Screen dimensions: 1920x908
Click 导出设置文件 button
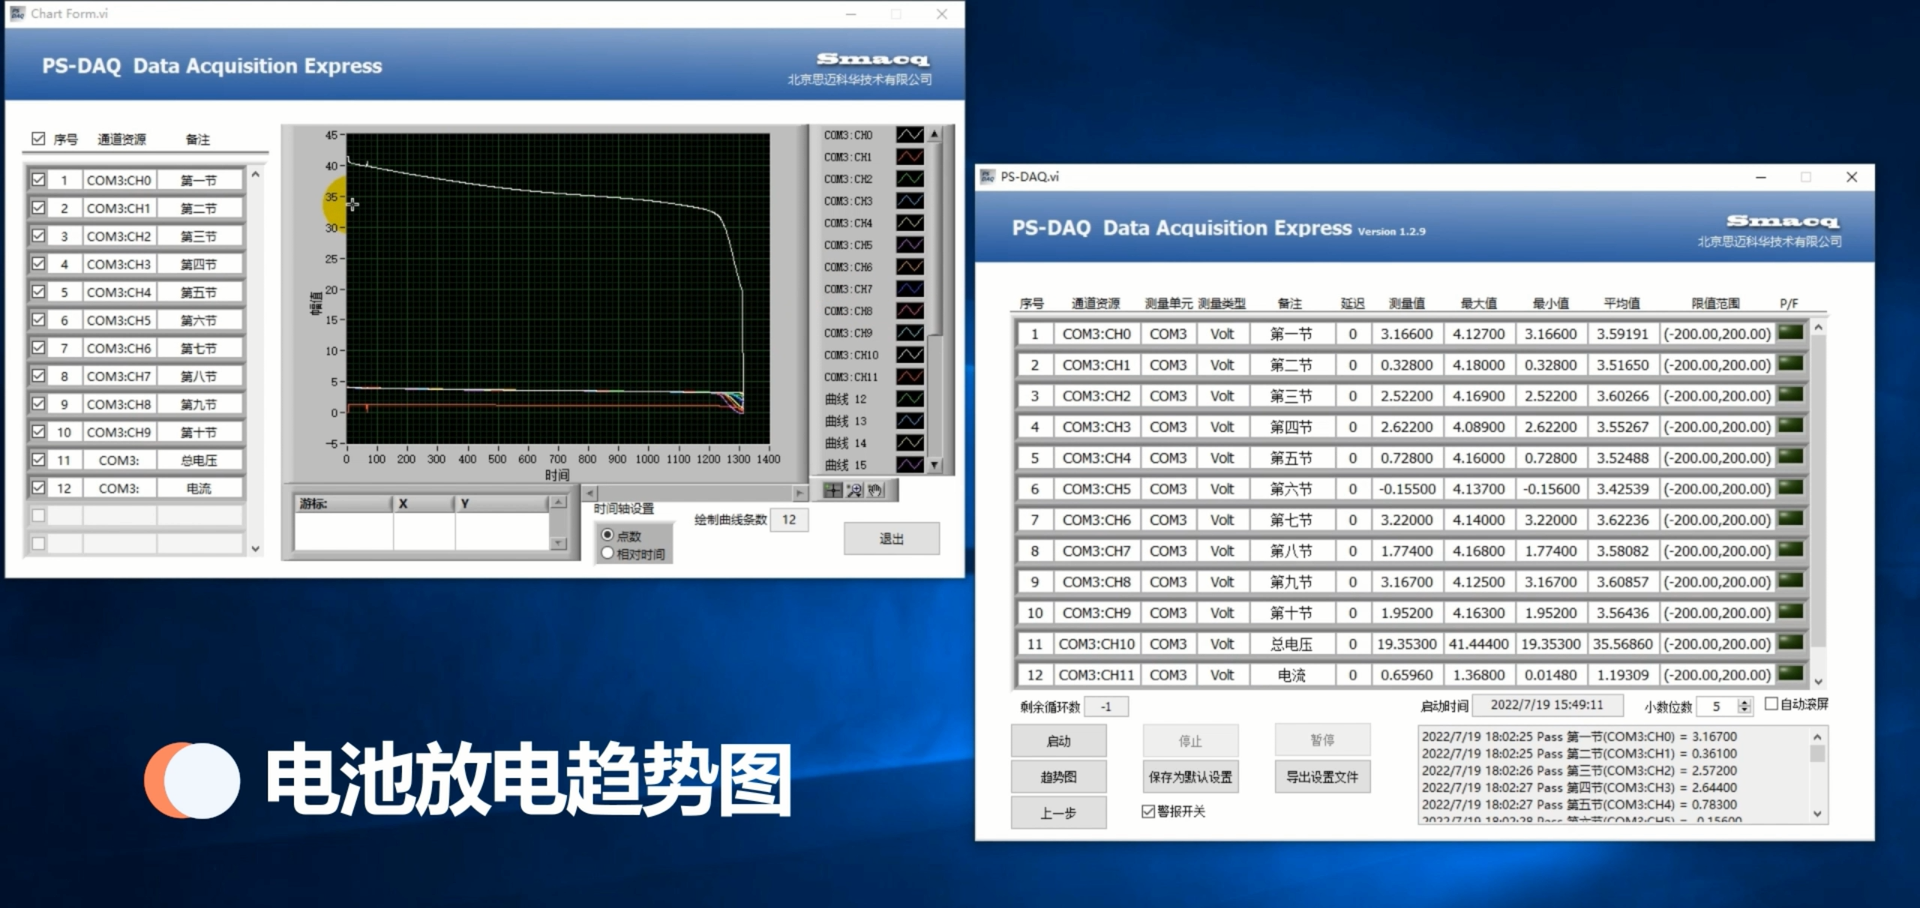coord(1322,777)
